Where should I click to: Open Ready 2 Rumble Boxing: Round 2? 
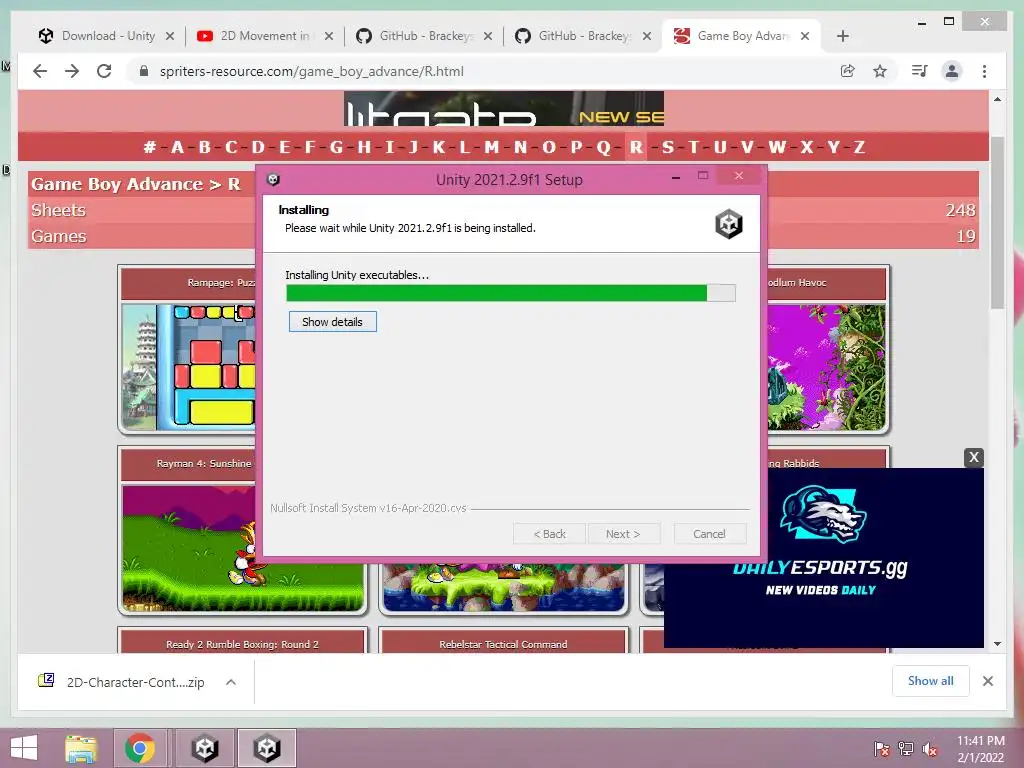coord(242,644)
